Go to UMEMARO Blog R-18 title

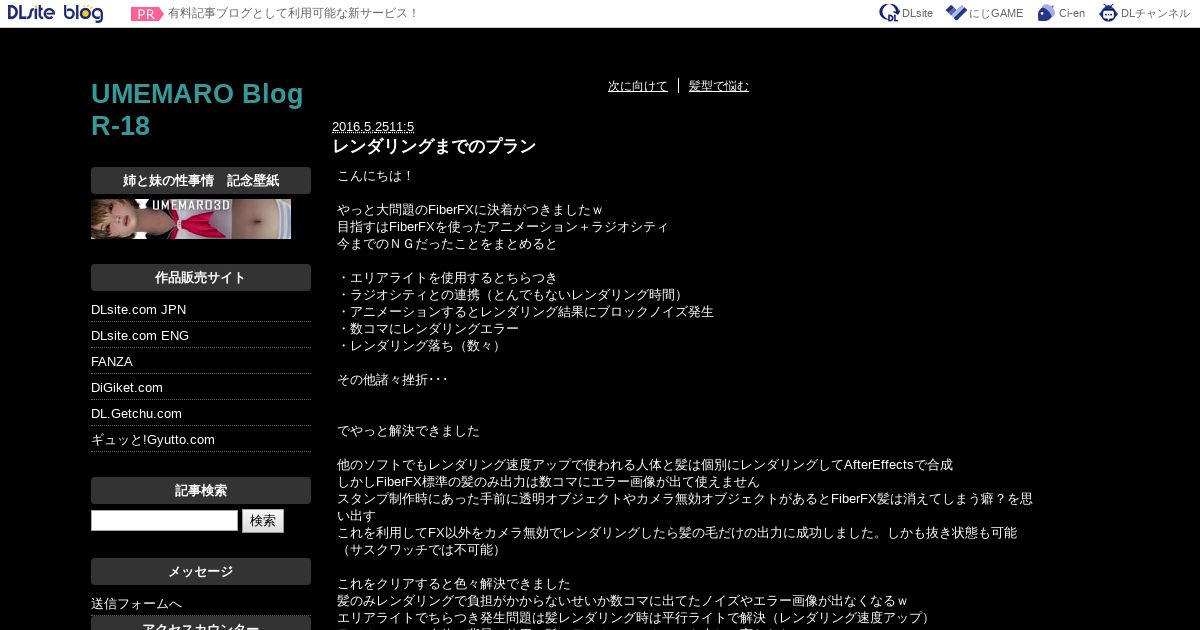coord(197,110)
